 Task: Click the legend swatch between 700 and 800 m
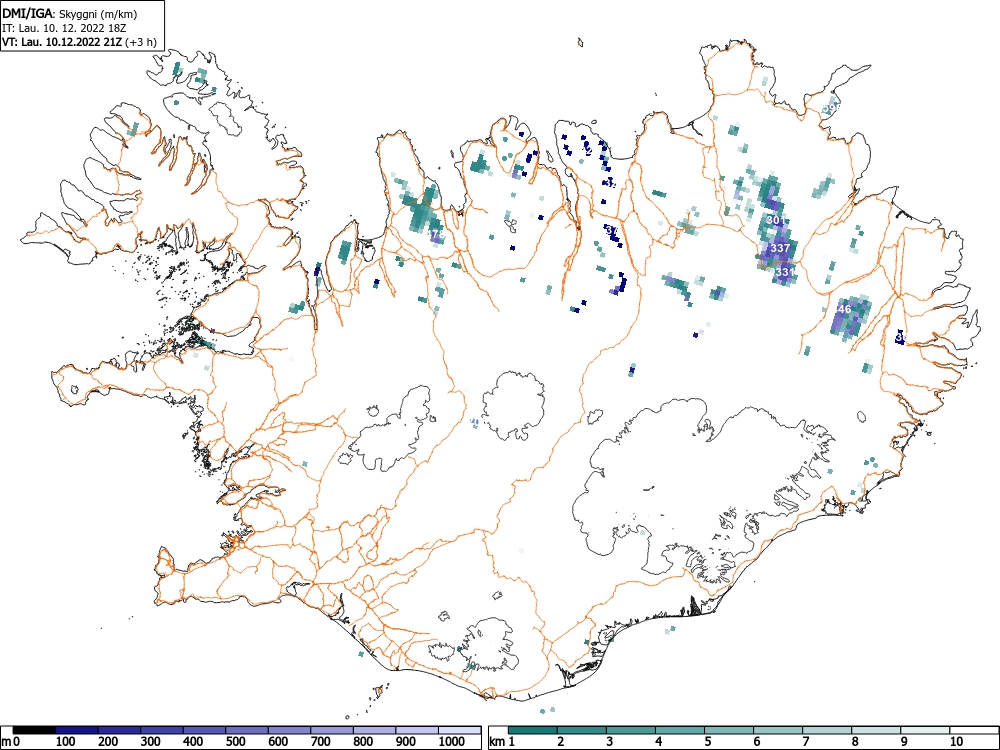(x=332, y=730)
